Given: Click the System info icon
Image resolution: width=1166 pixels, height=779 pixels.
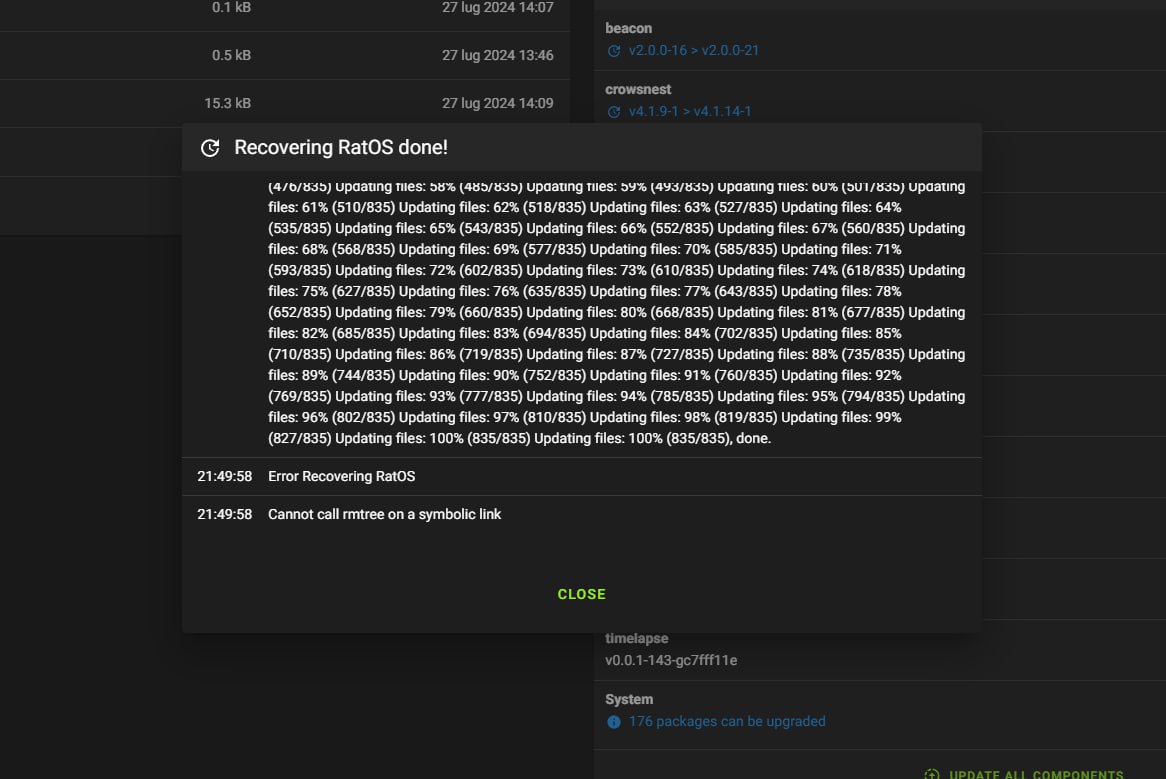Looking at the screenshot, I should [x=613, y=722].
